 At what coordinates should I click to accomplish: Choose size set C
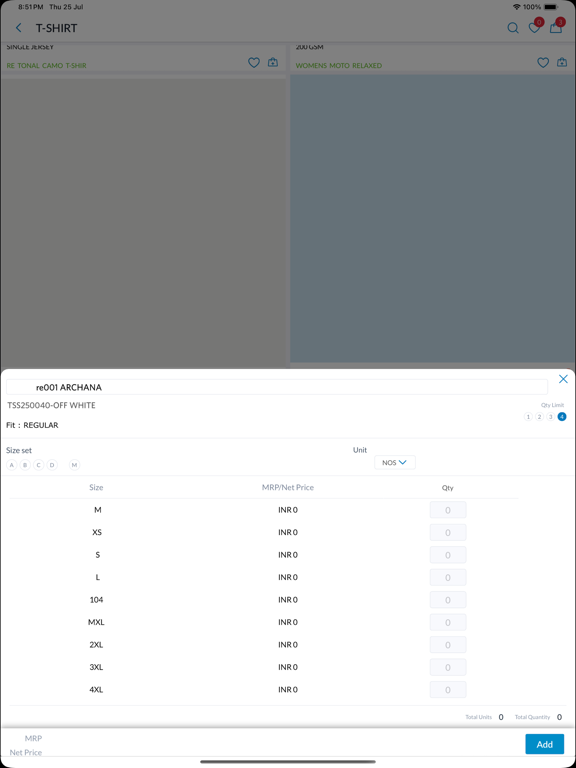[x=39, y=465]
